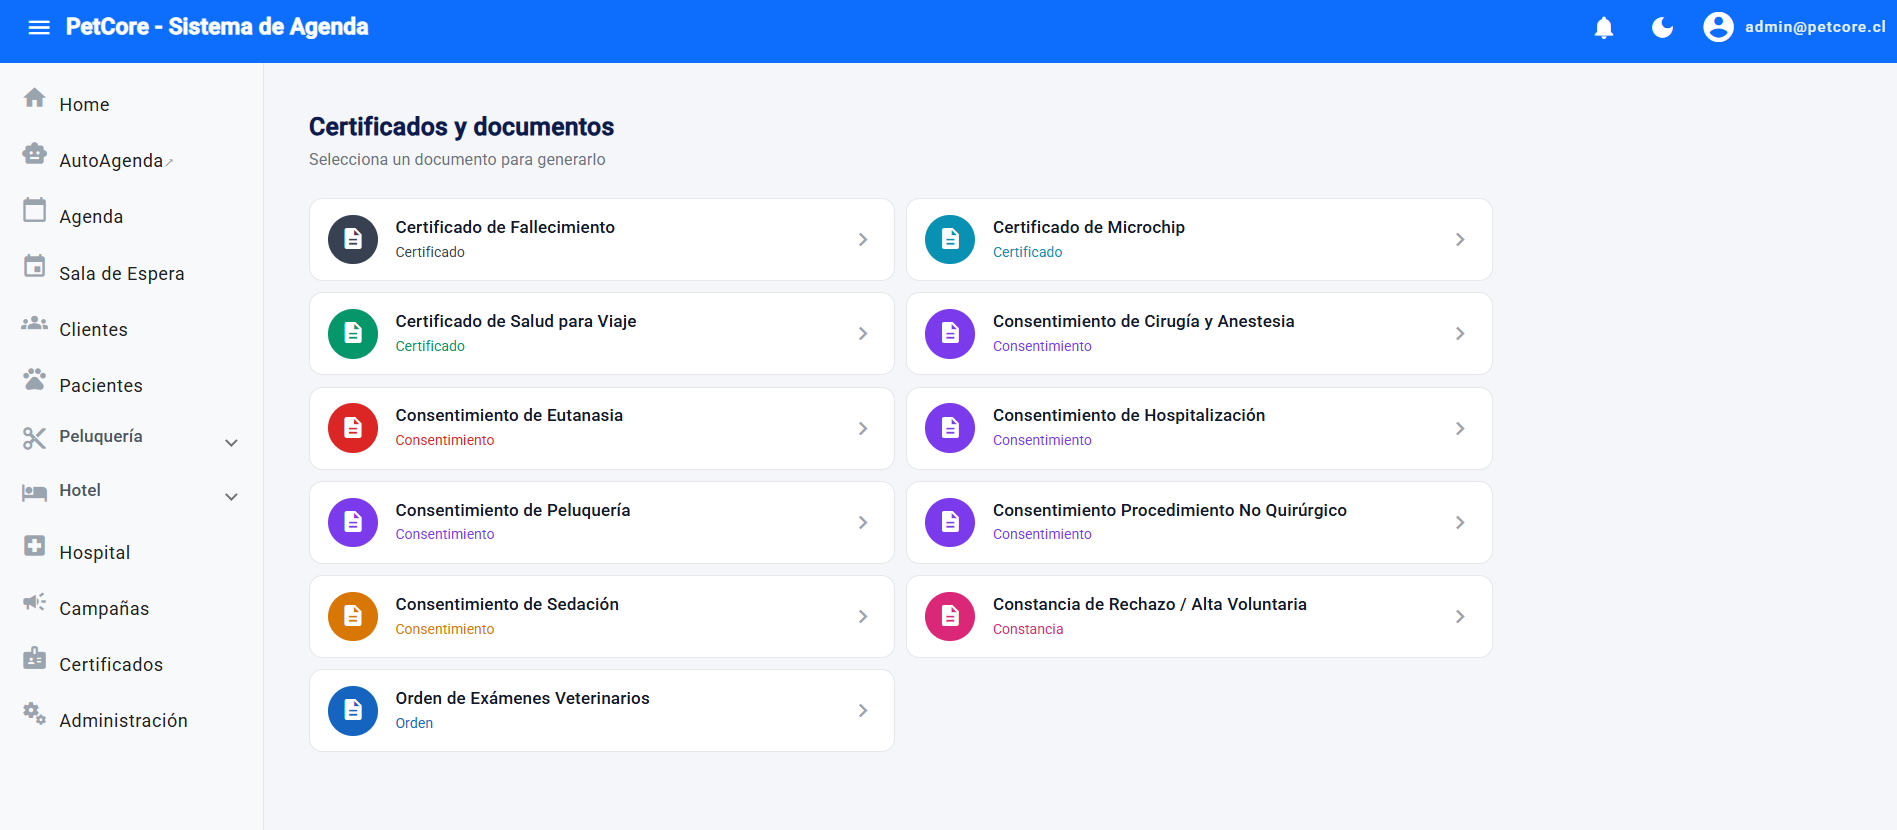The width and height of the screenshot is (1897, 830).
Task: Select Constancia de Rechazo / Alta Voluntaria title
Action: tap(1150, 604)
